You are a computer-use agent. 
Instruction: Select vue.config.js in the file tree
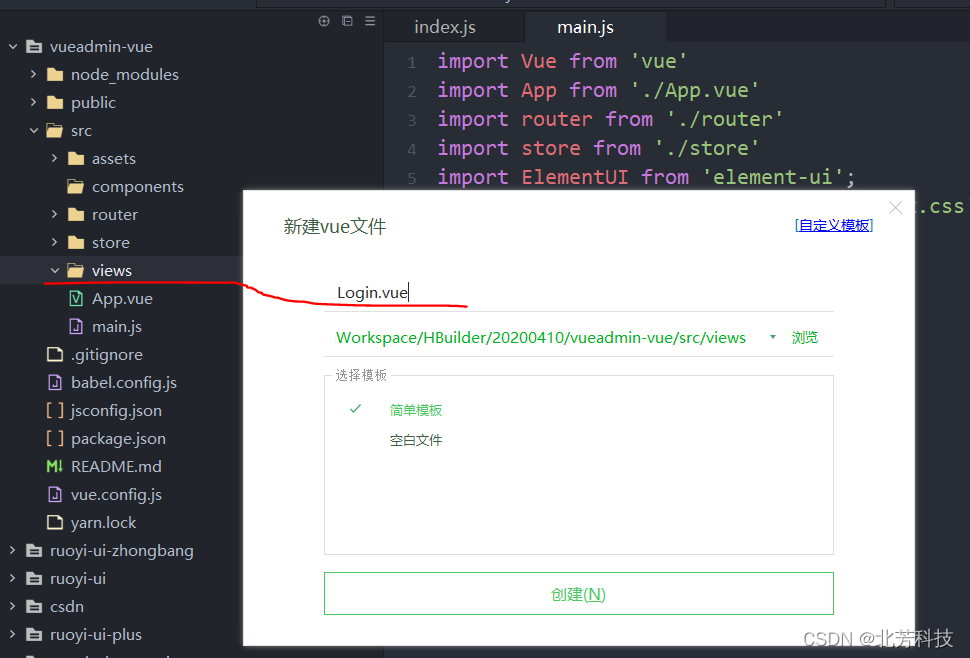click(x=116, y=495)
